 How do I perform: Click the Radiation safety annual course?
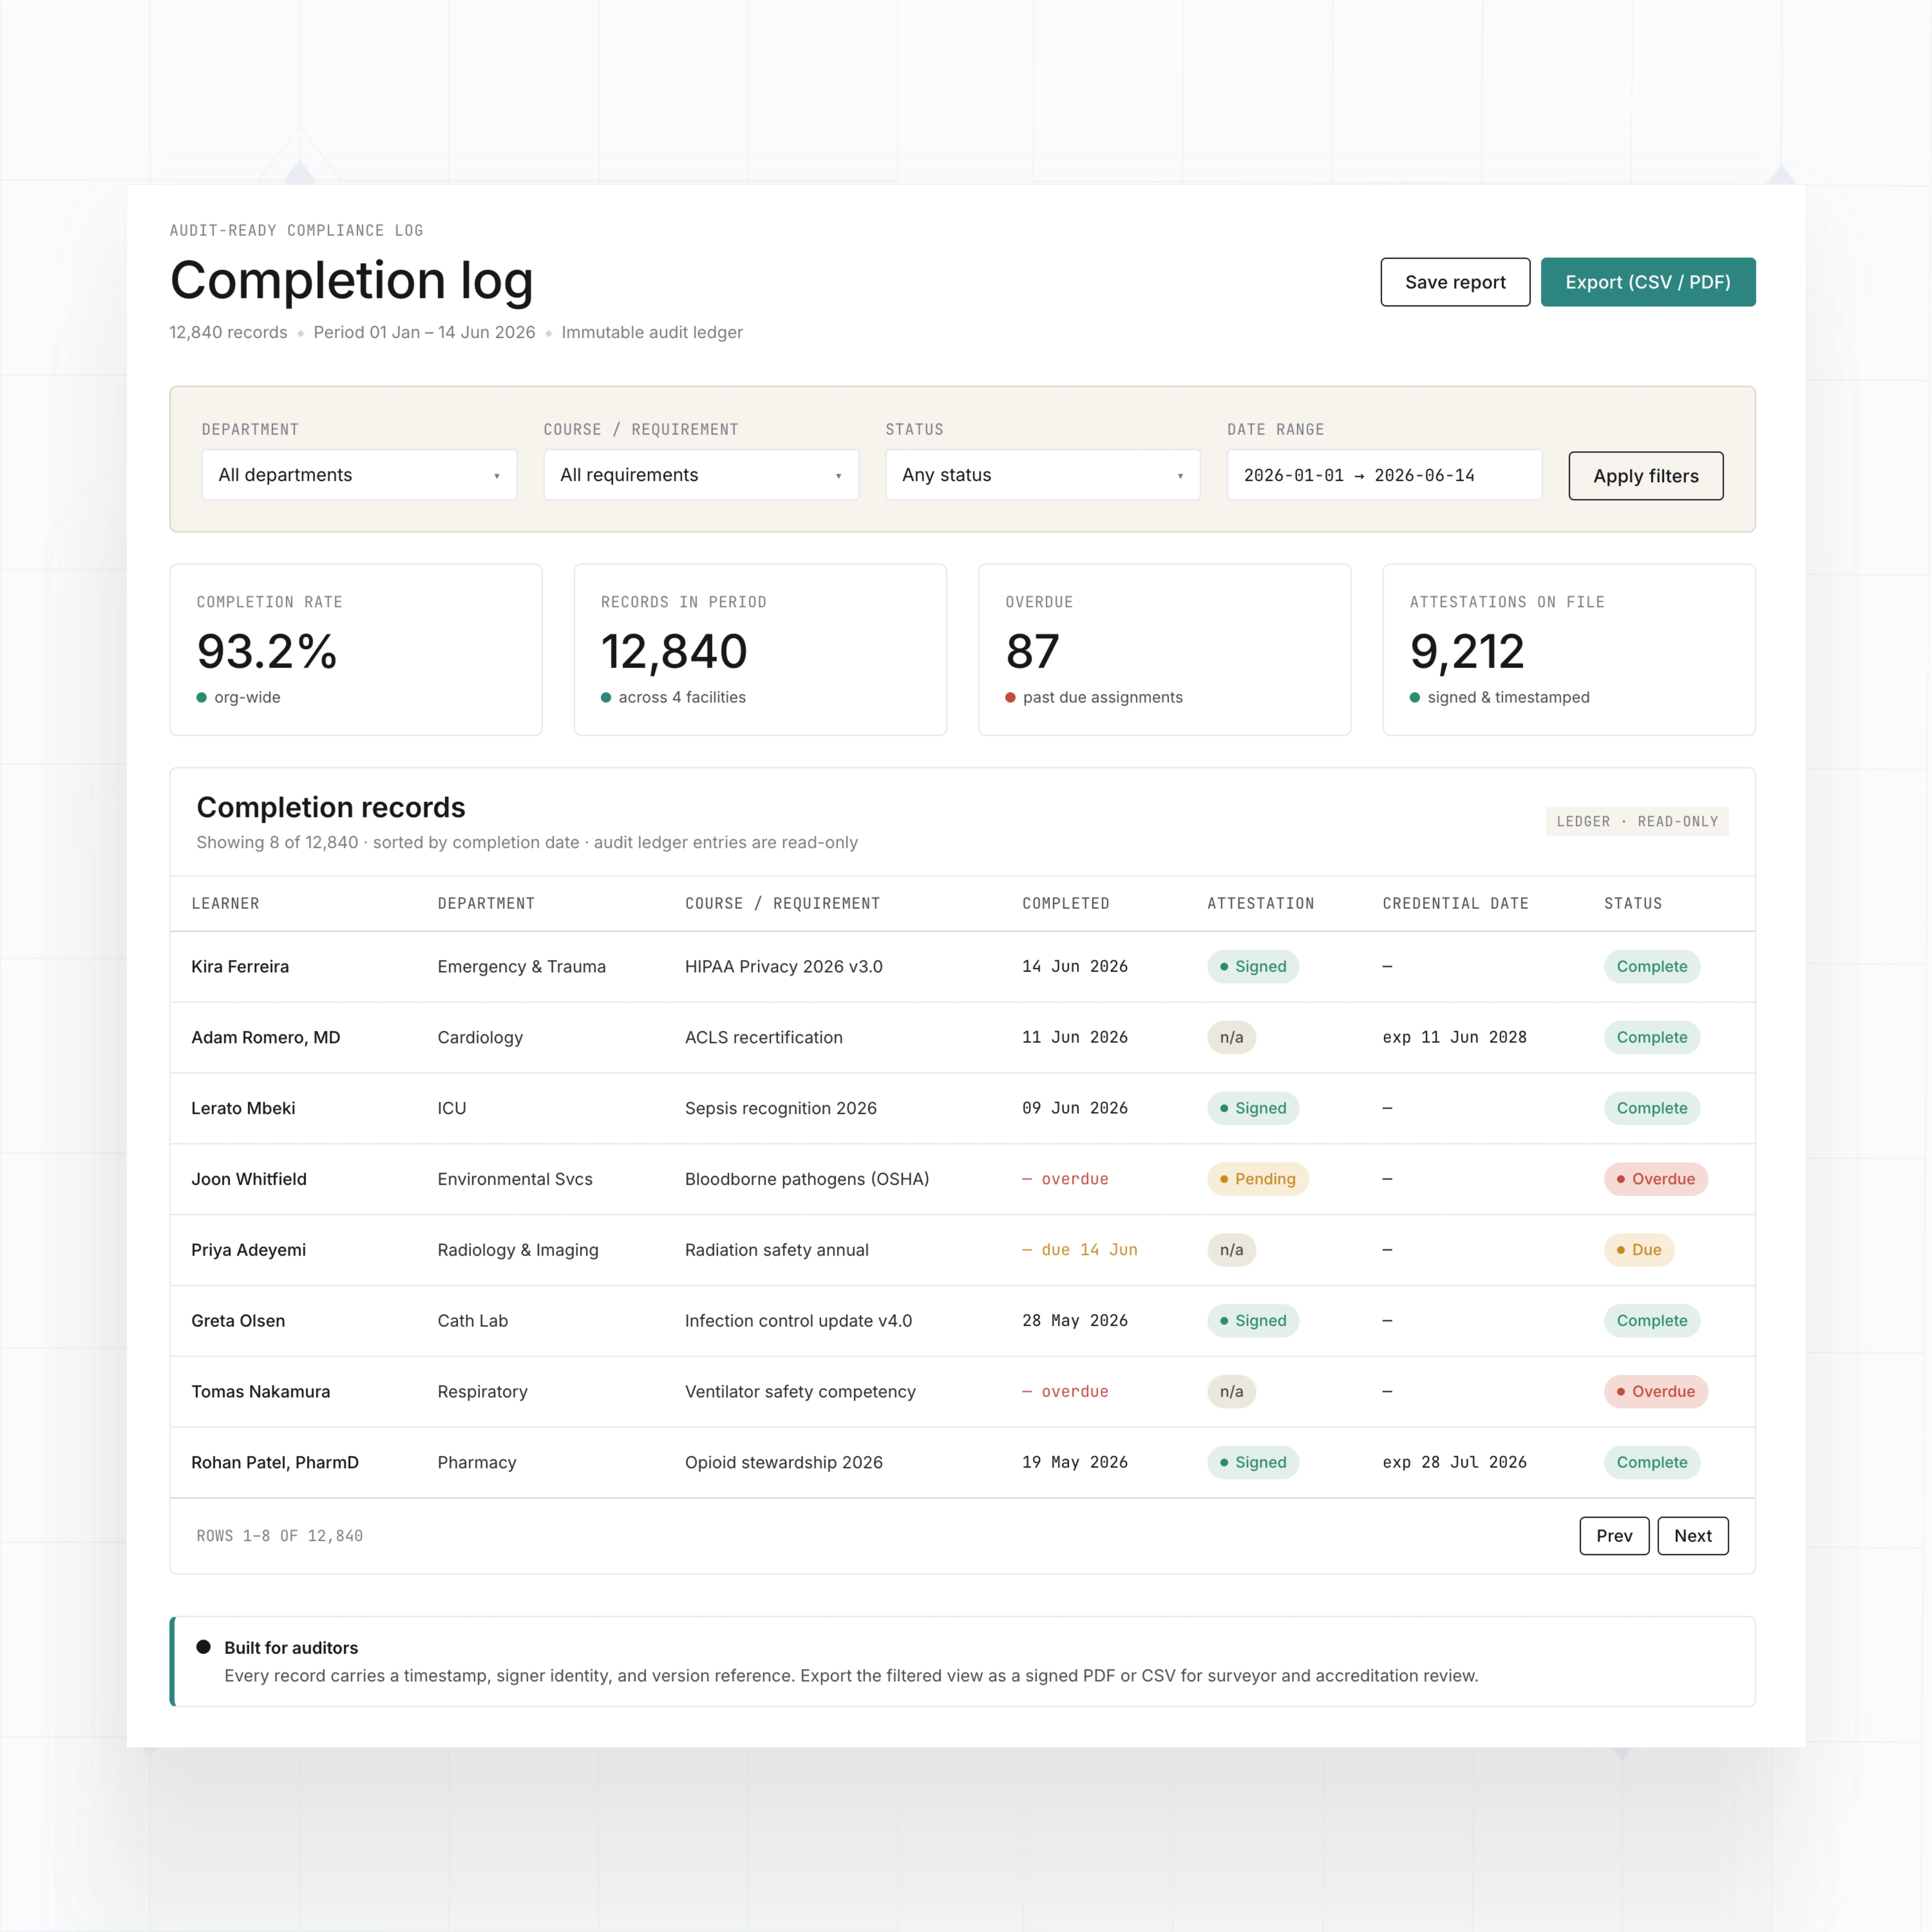[x=777, y=1250]
